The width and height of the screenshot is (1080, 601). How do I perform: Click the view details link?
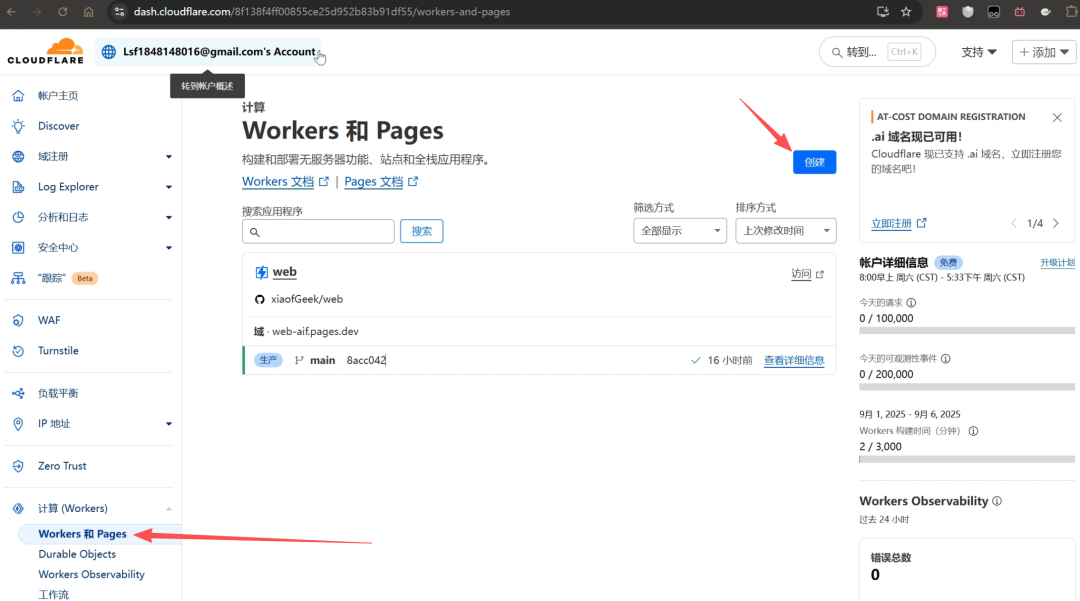793,360
